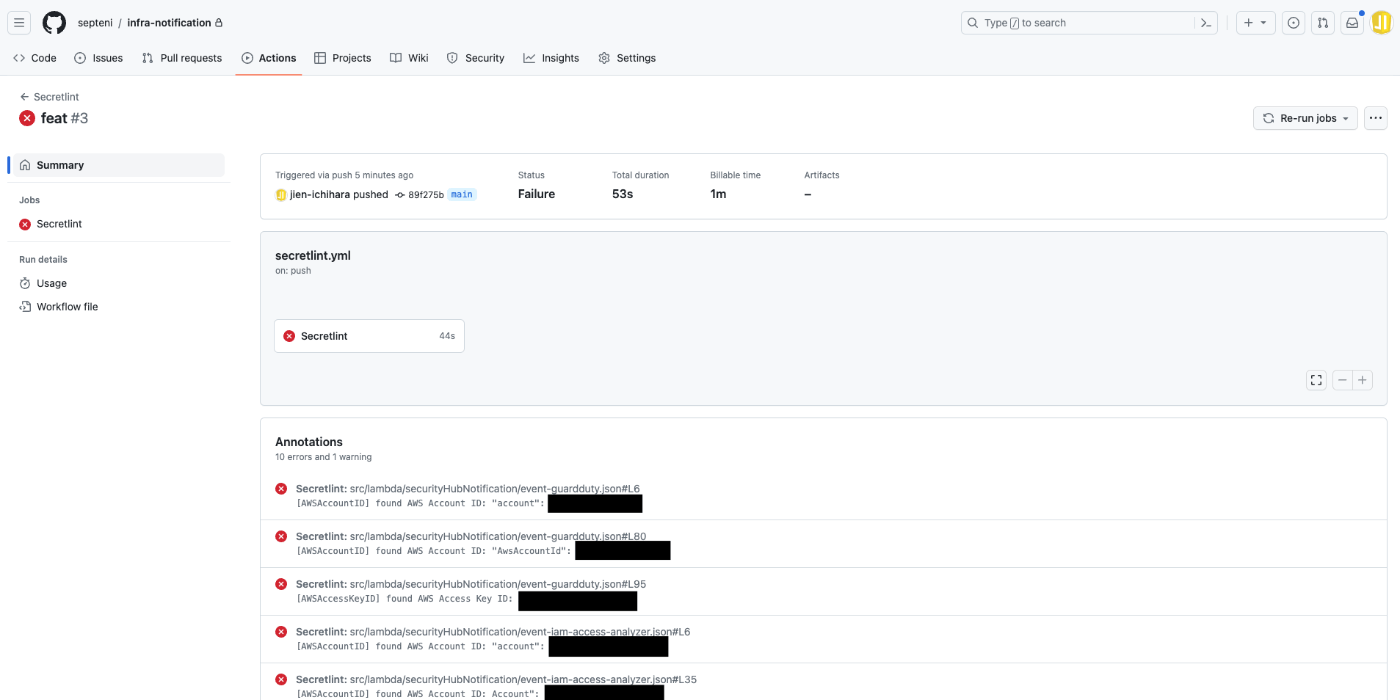Switch to the Projects tab

[x=342, y=58]
